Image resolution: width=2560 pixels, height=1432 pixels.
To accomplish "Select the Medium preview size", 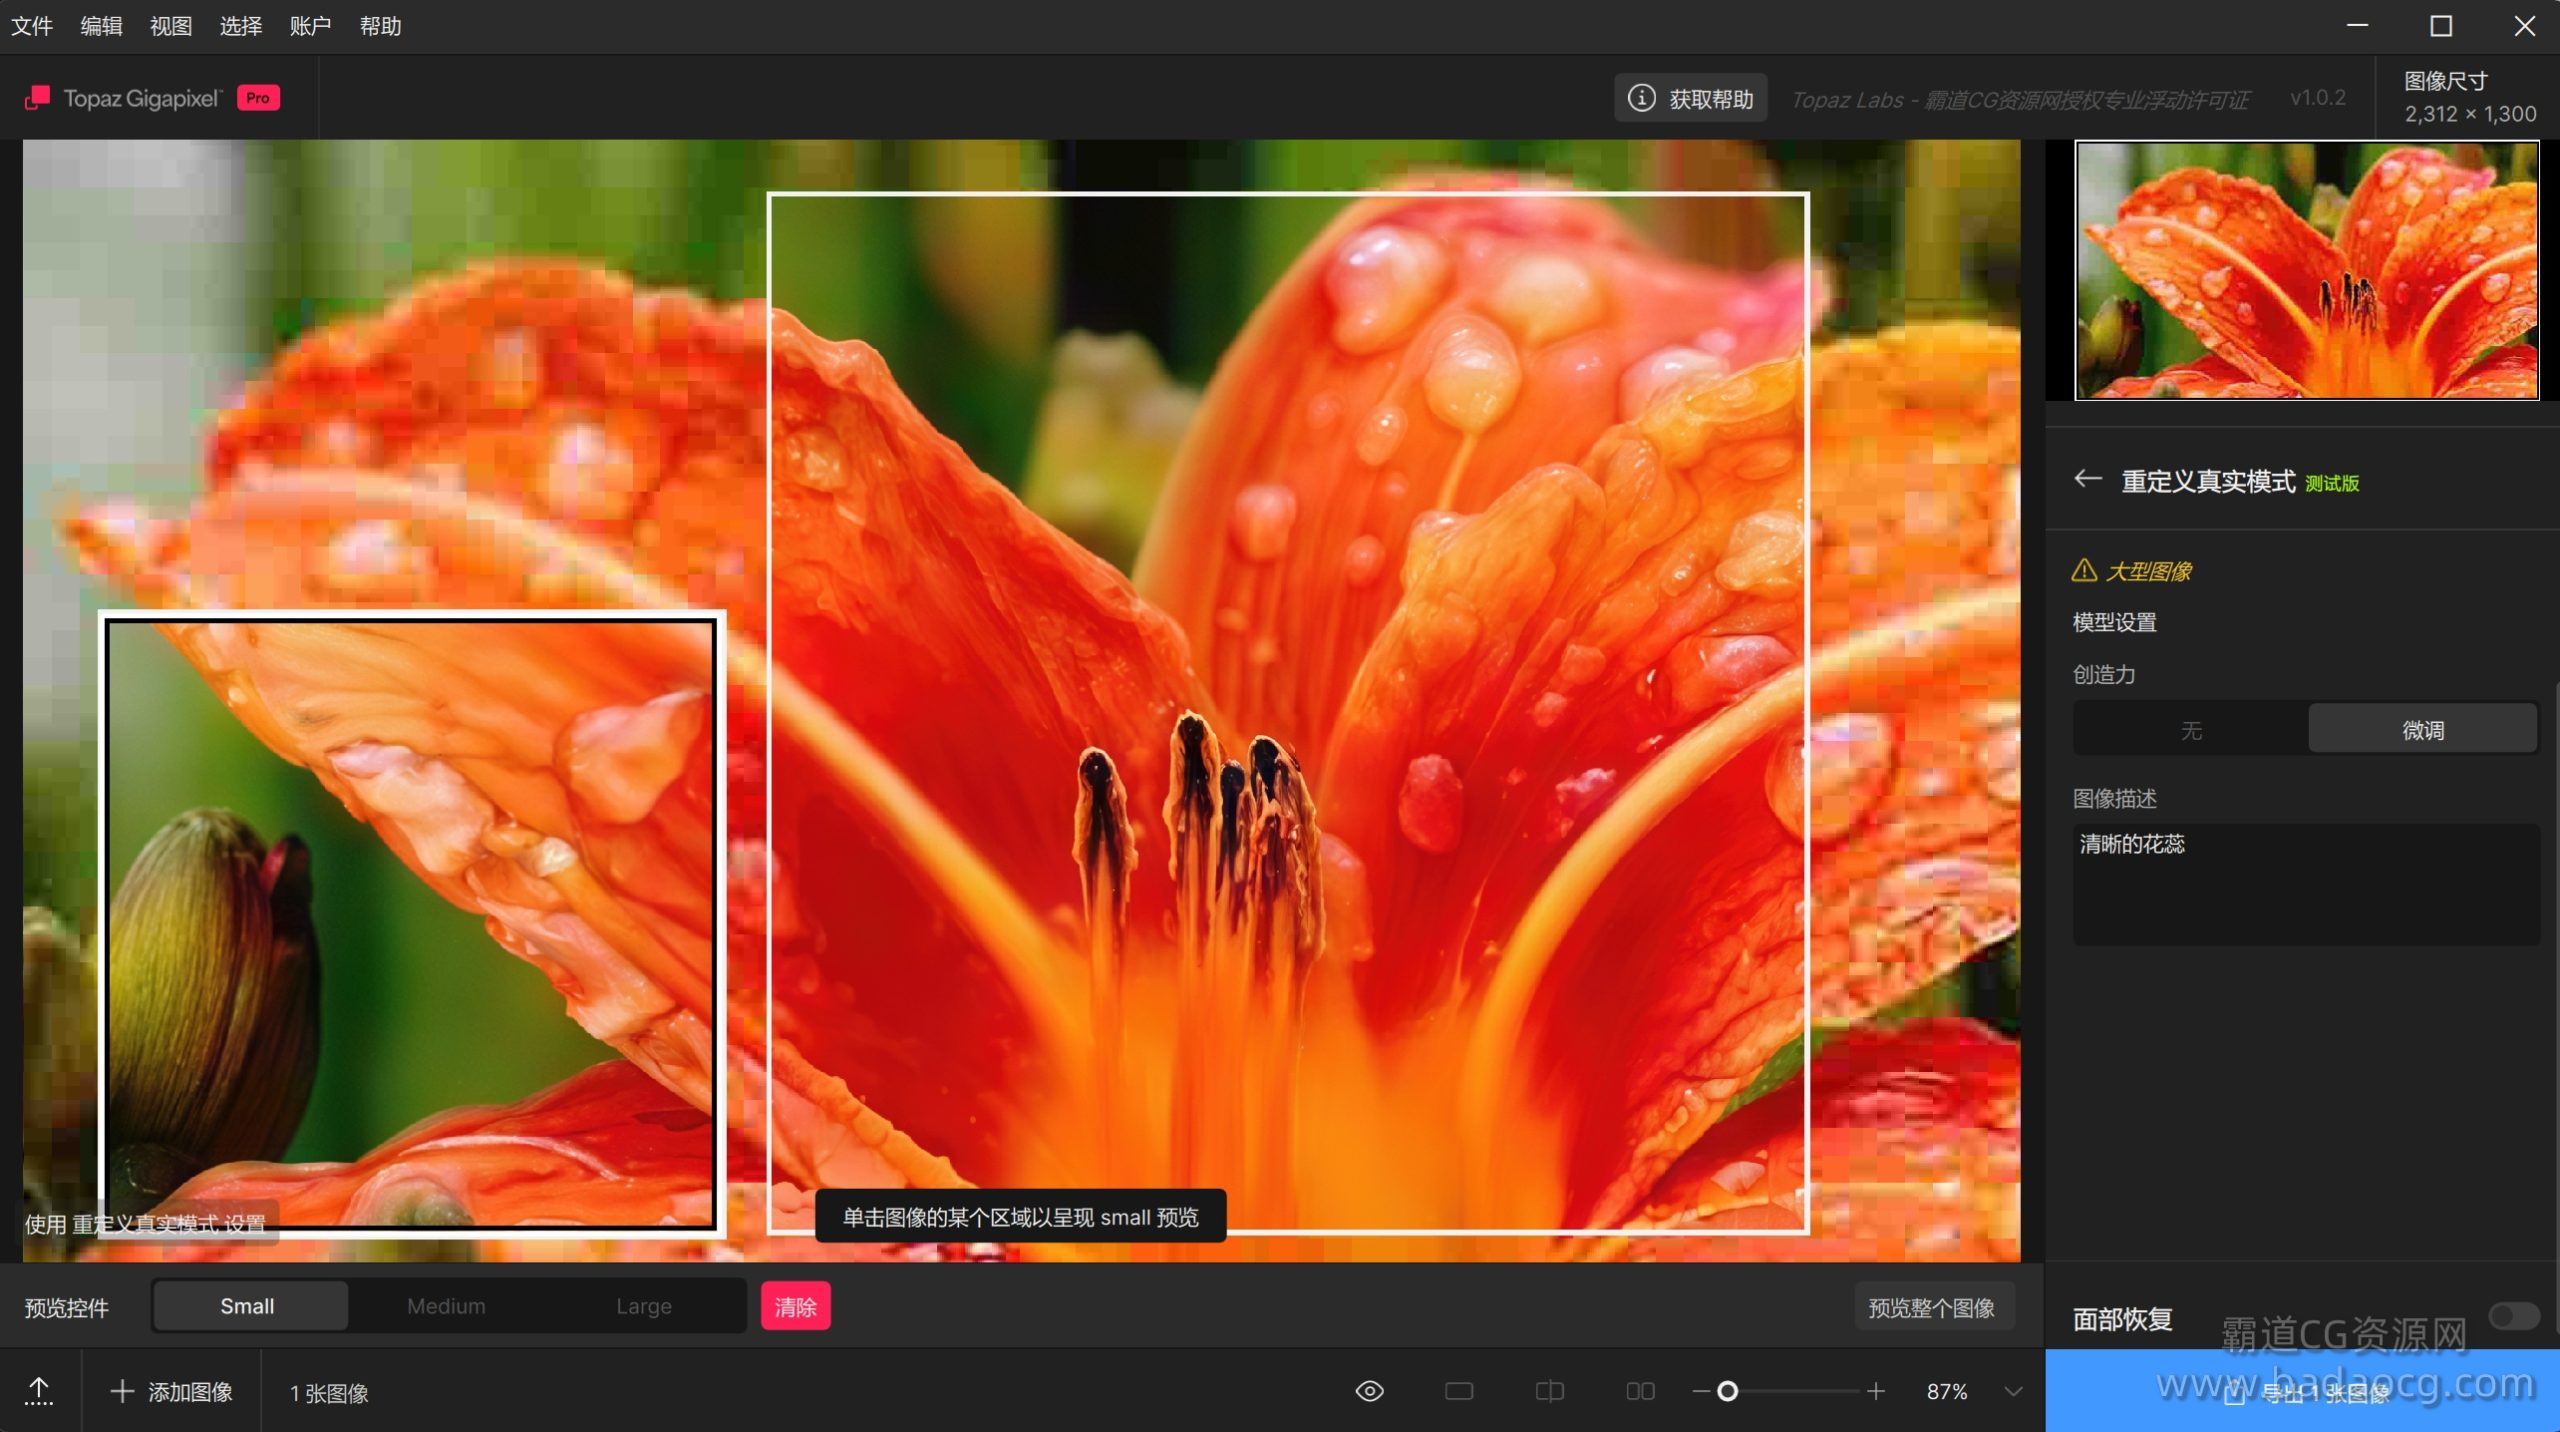I will click(x=446, y=1306).
